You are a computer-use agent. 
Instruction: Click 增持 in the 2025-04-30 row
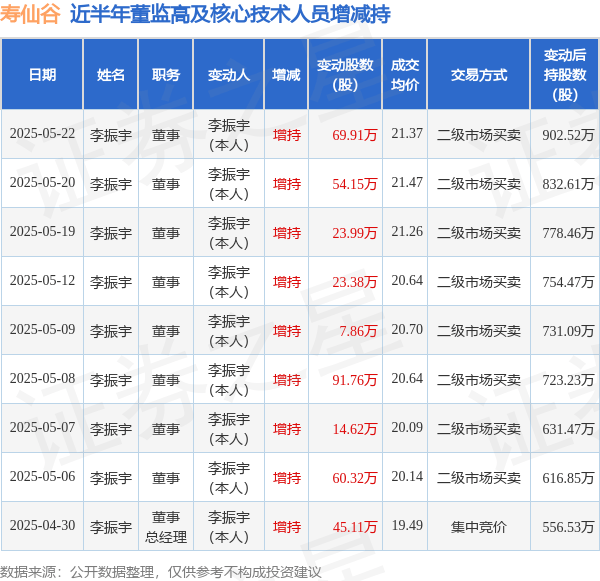pos(287,527)
